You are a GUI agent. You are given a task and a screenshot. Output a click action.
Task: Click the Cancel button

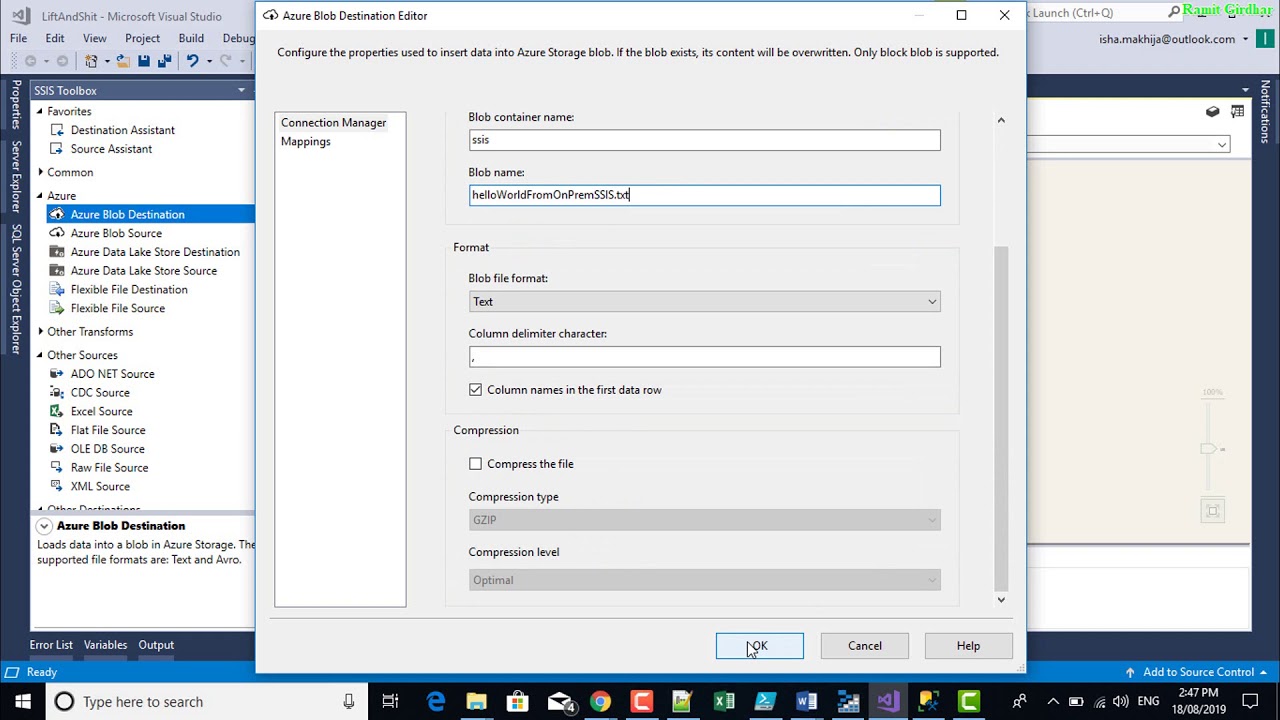coord(865,646)
